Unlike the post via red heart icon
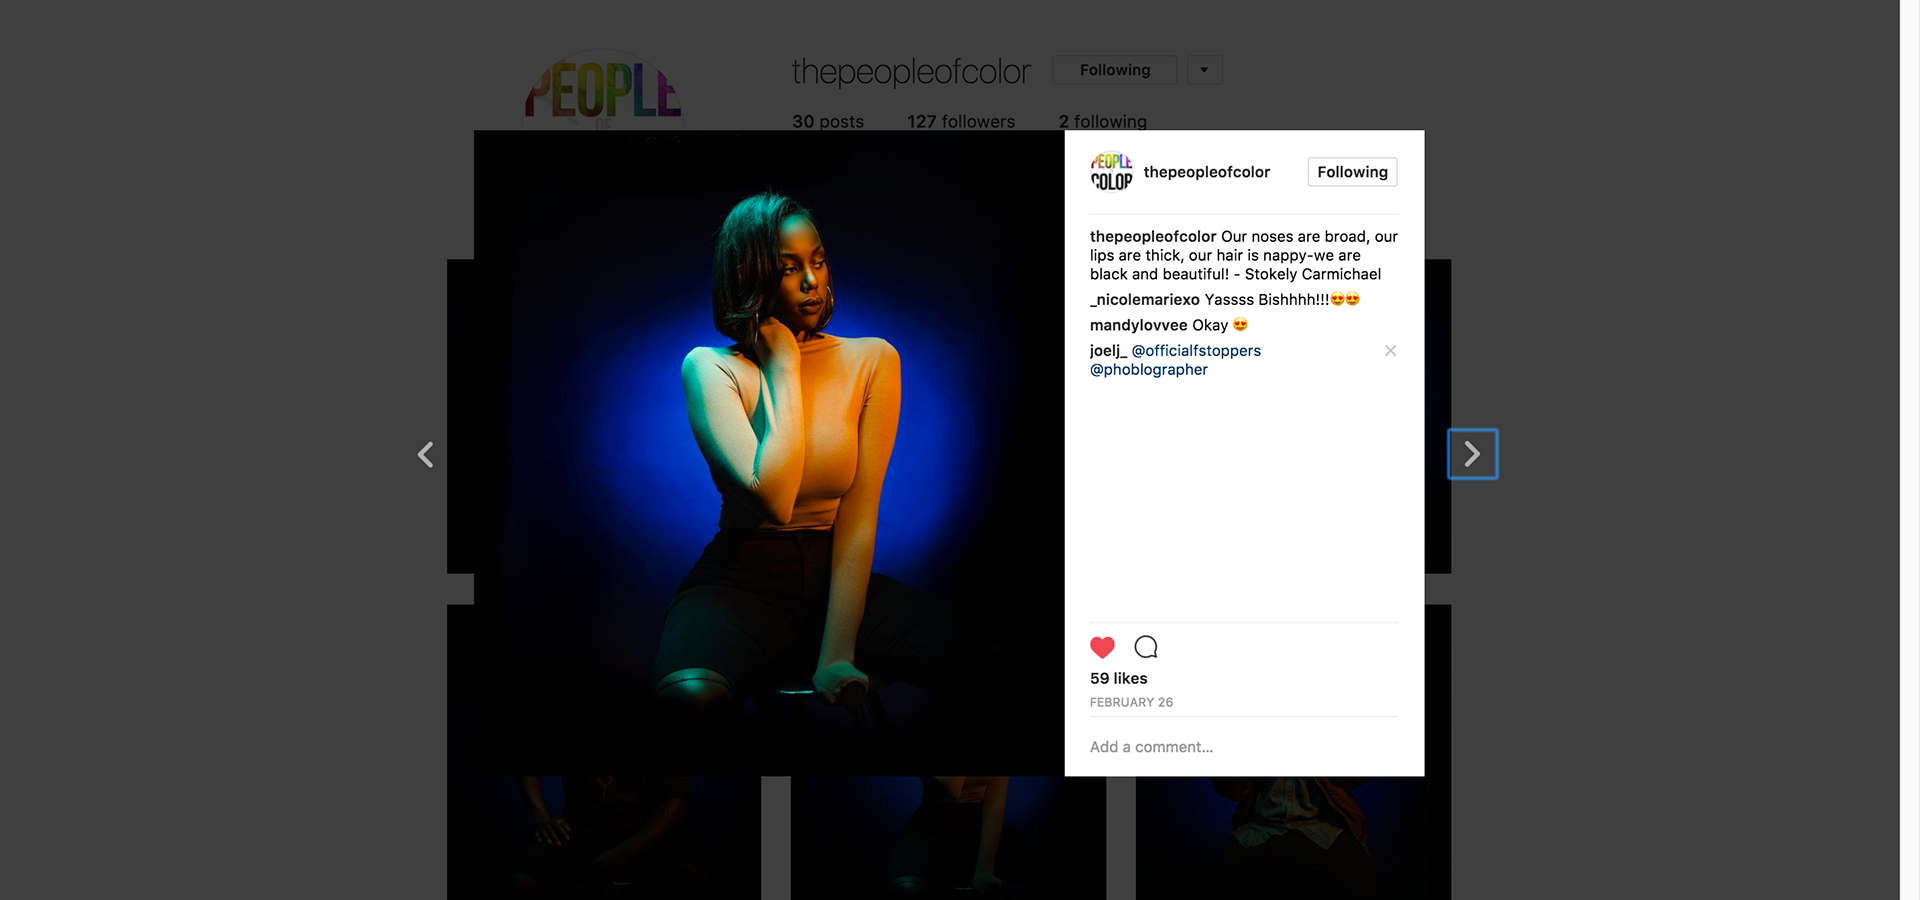The width and height of the screenshot is (1920, 900). (1102, 647)
